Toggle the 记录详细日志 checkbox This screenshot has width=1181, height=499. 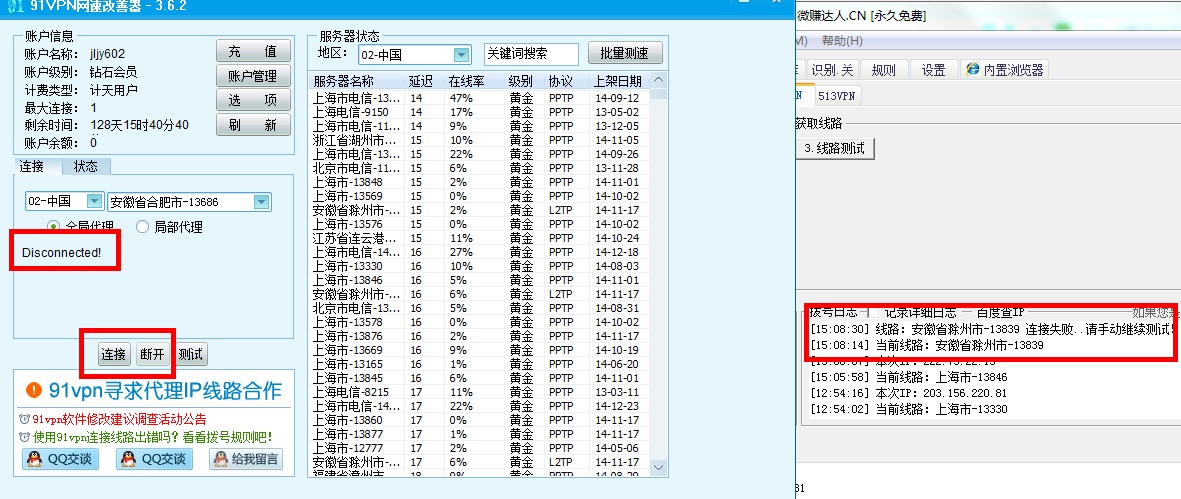point(874,311)
